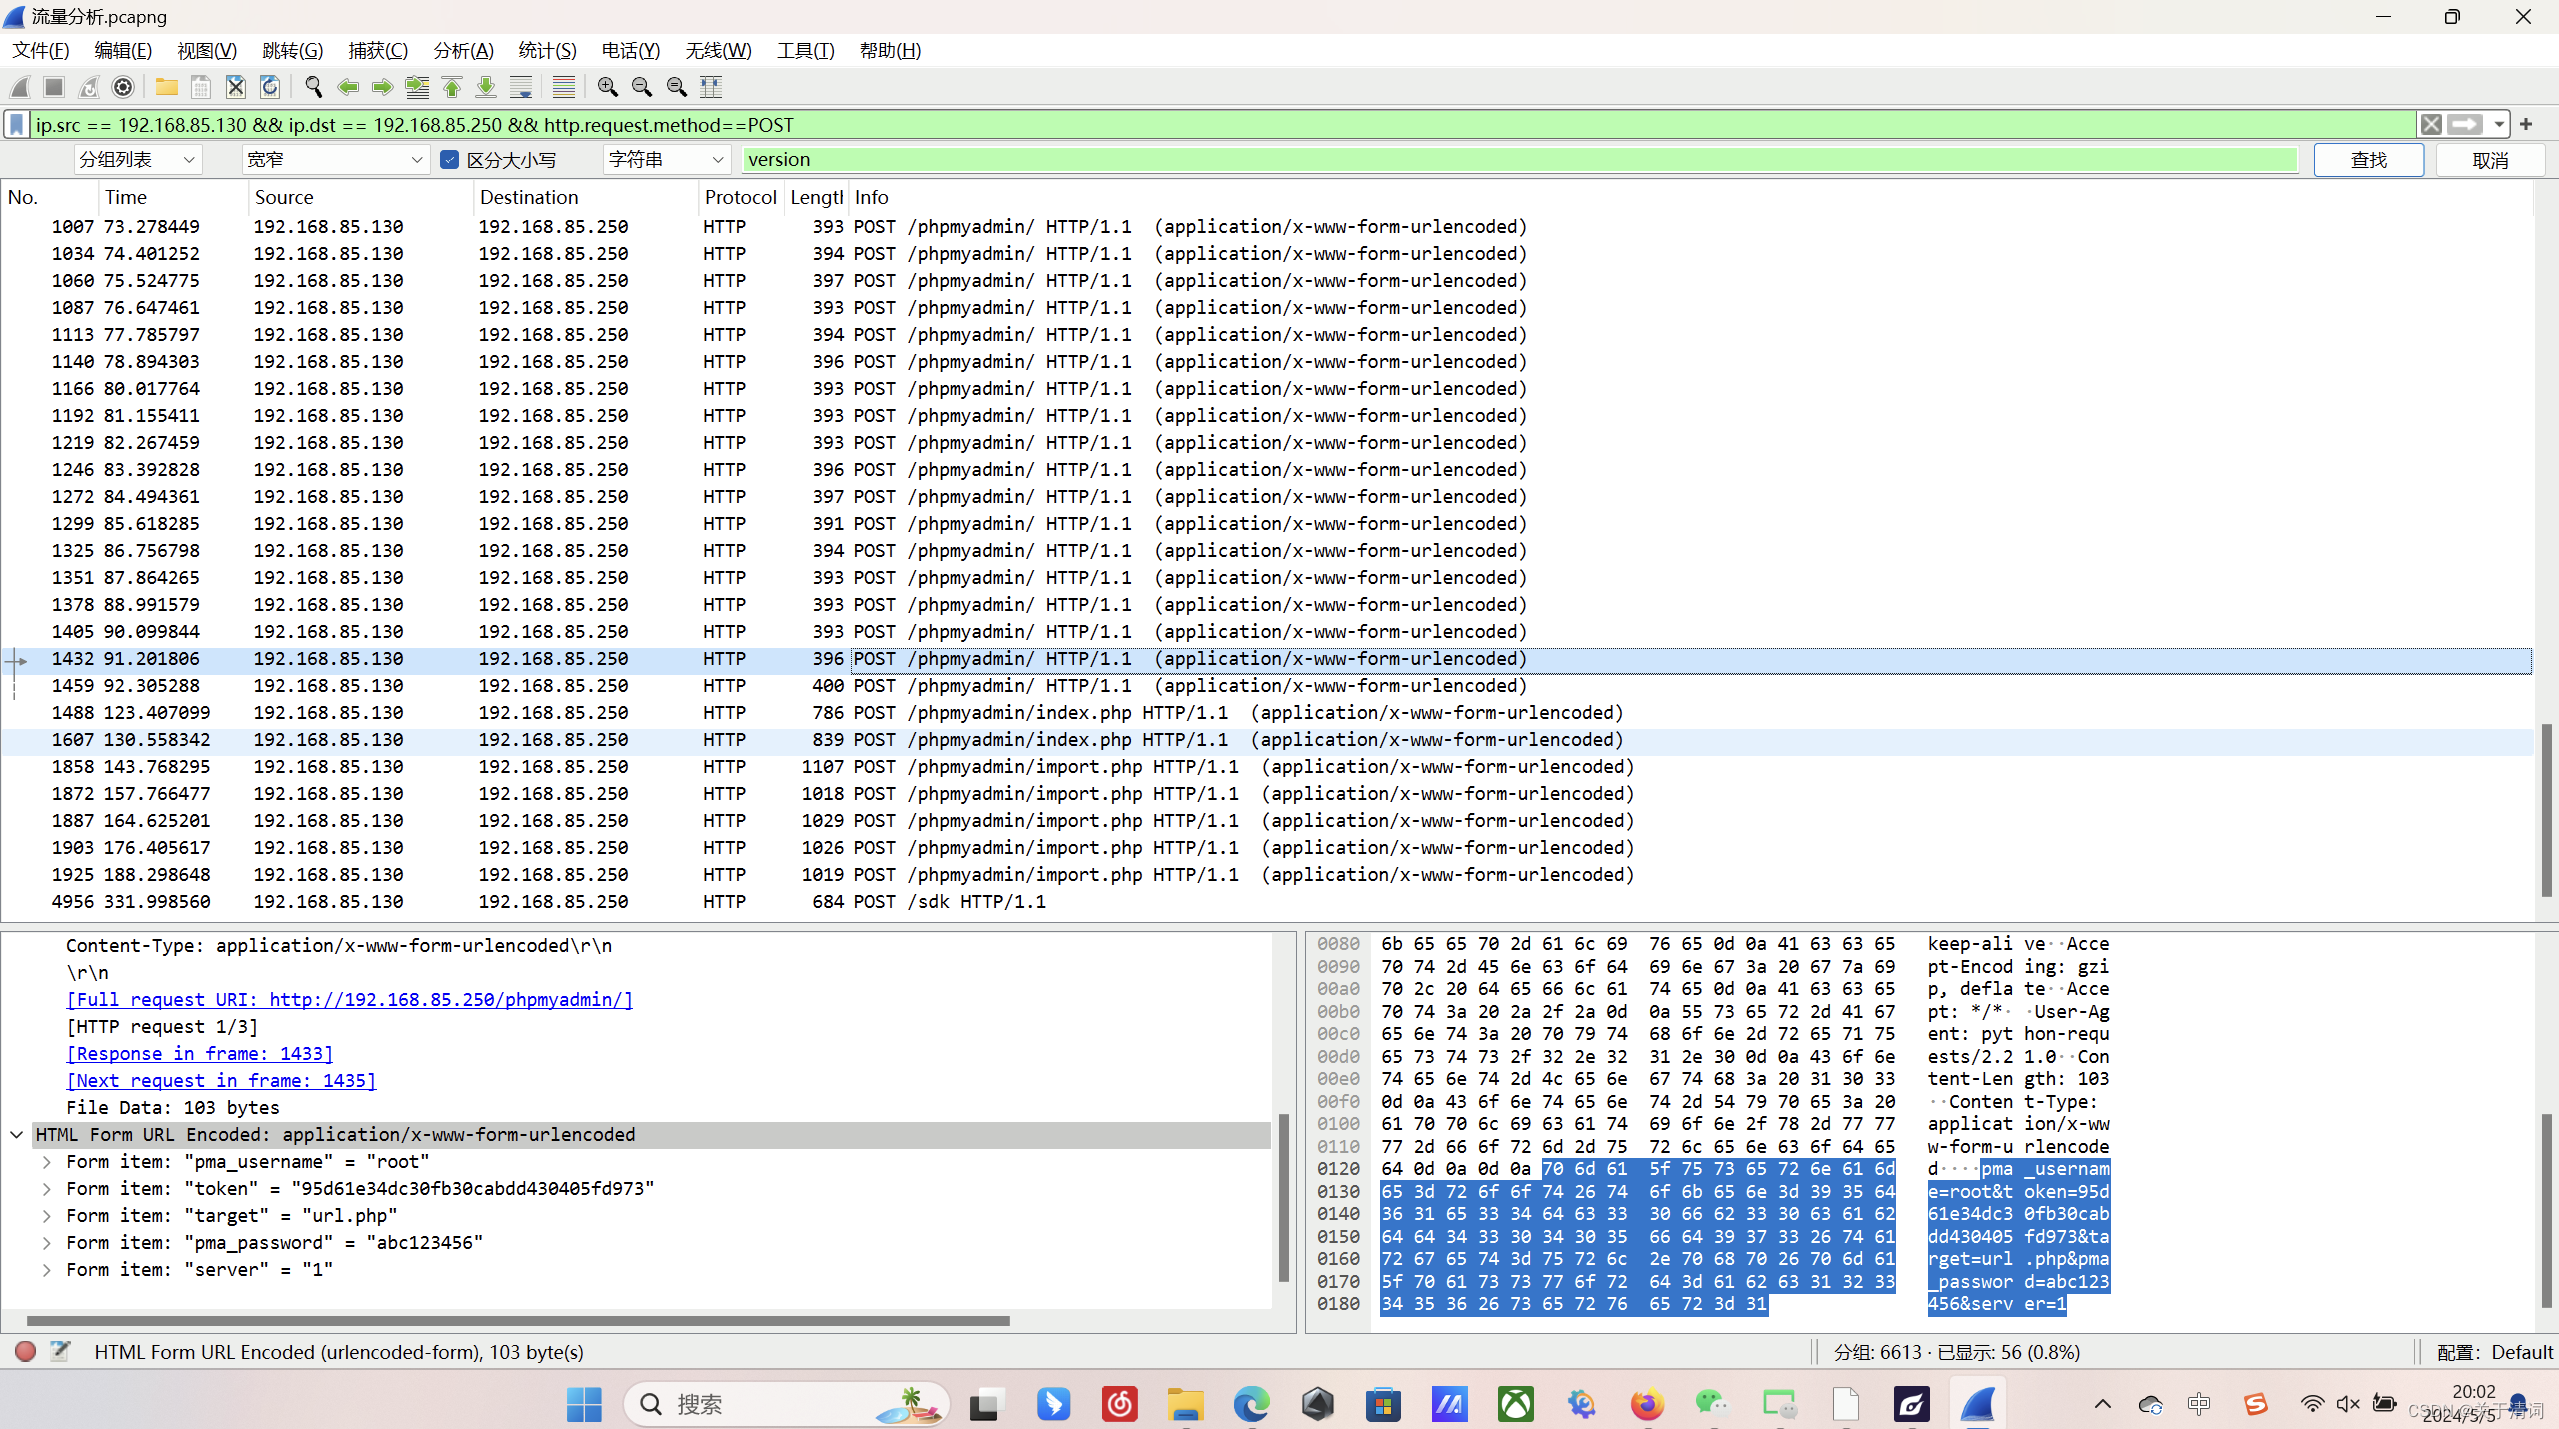Screen dimensions: 2559x1429
Task: Open the 字符串 search-type dropdown
Action: coord(665,160)
